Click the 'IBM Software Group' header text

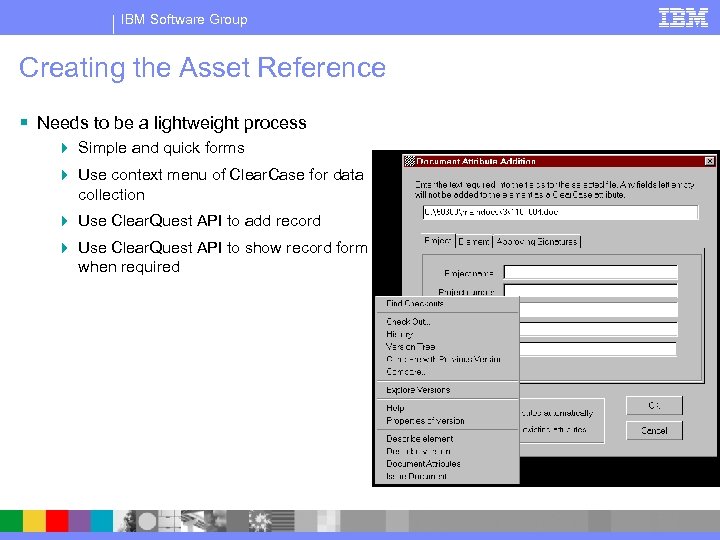tap(184, 19)
